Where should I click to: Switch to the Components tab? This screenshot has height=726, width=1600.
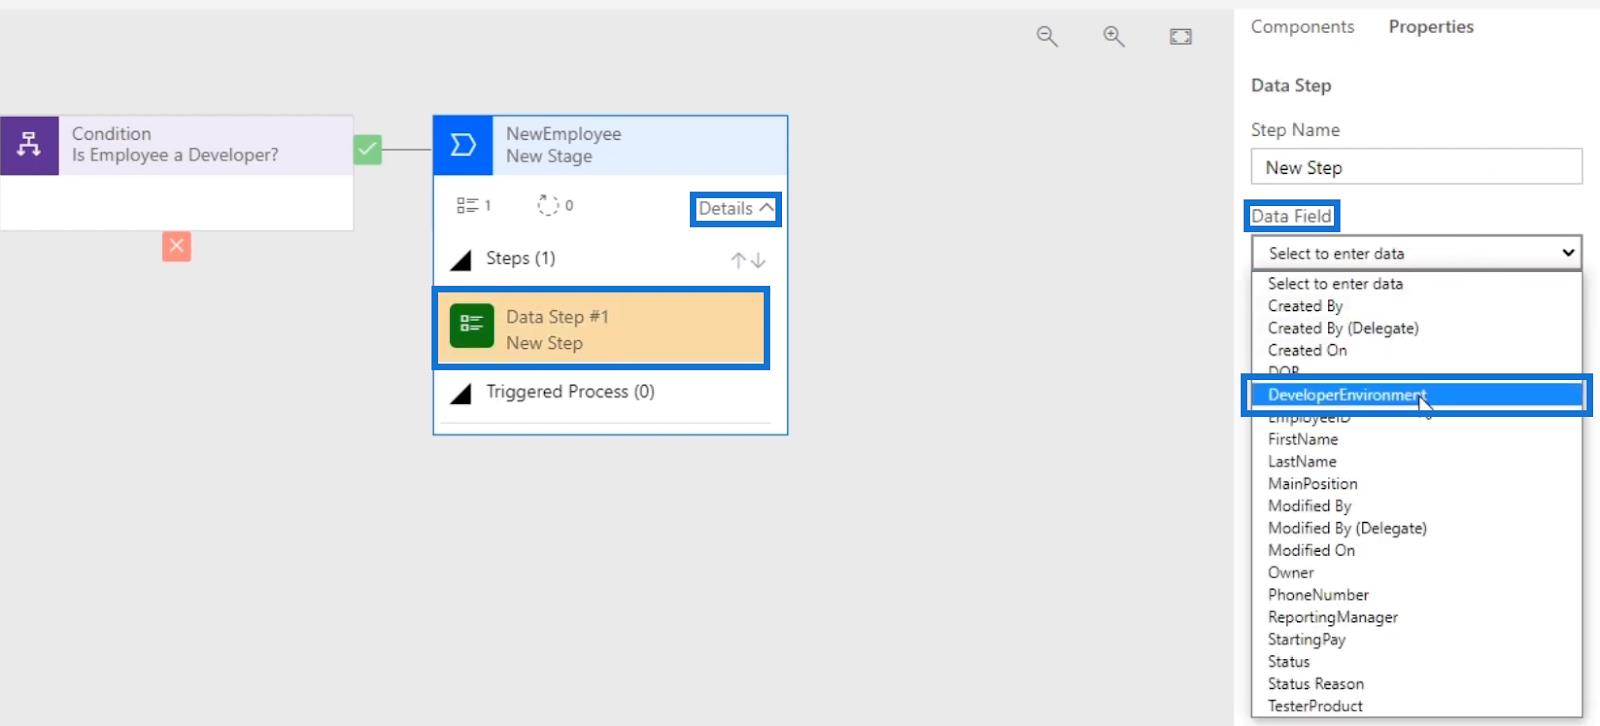(x=1302, y=27)
